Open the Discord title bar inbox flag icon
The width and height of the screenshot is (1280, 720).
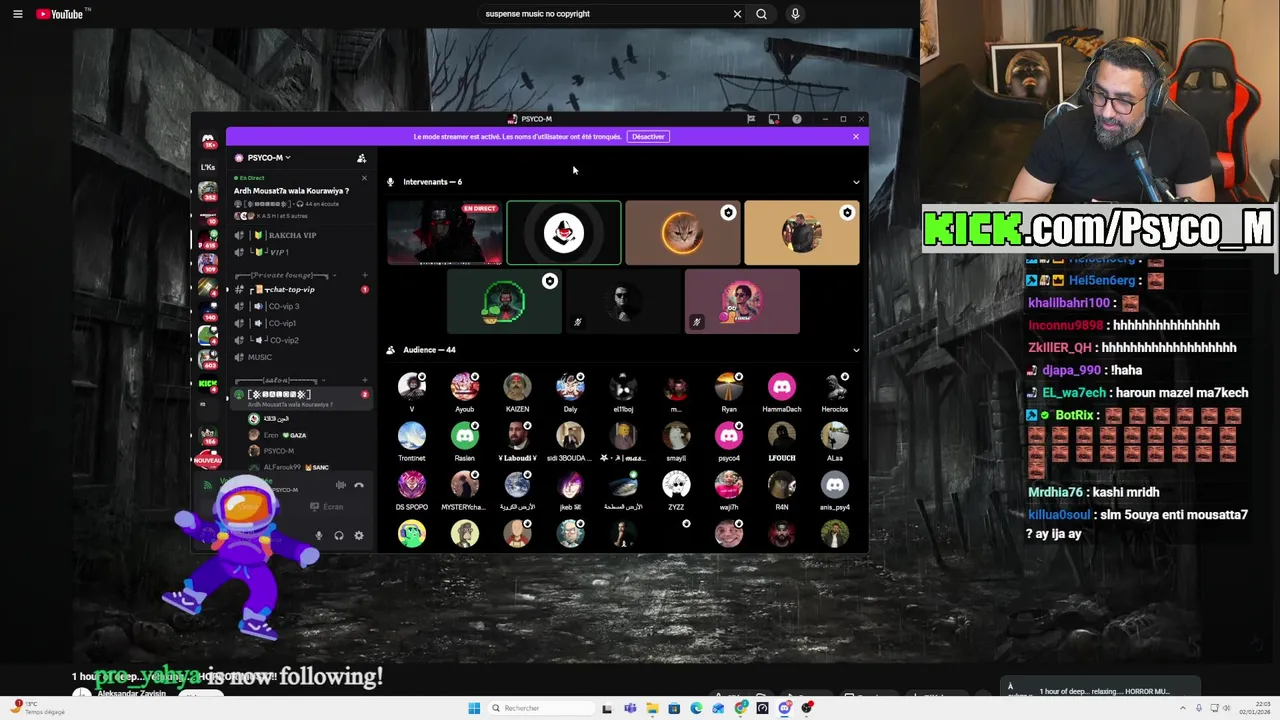tap(751, 119)
